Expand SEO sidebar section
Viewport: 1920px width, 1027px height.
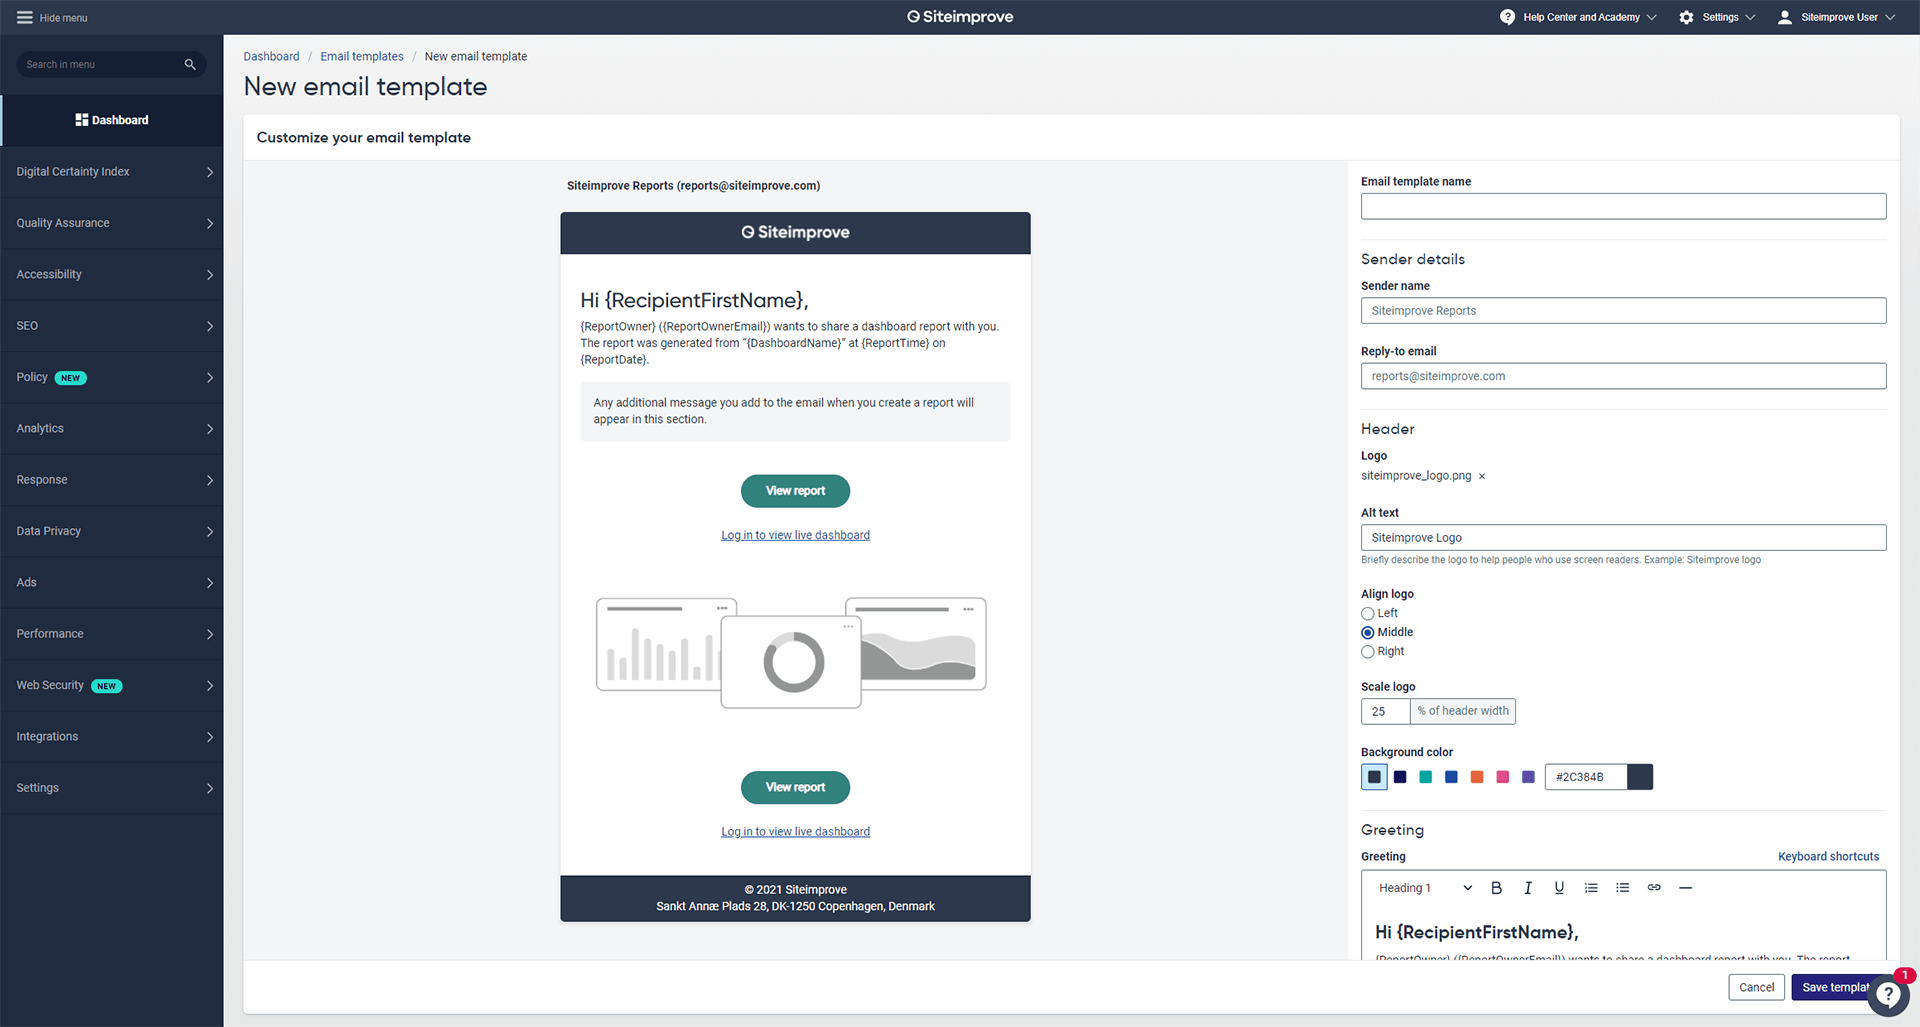112,326
